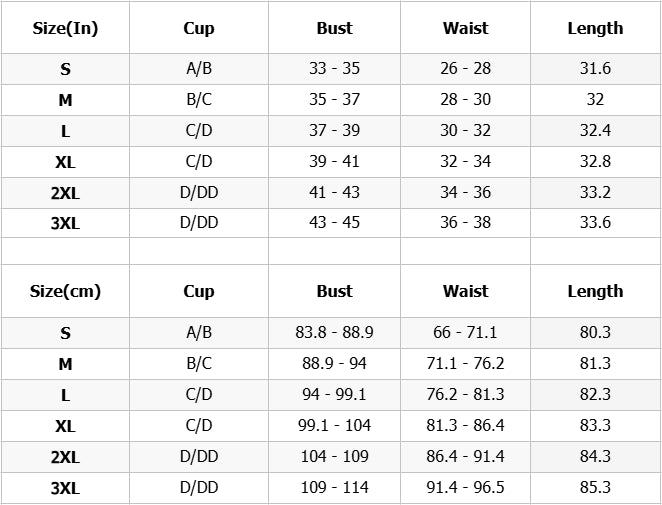Select the 32.4 length cell
Screen dimensions: 662x505
[595, 131]
